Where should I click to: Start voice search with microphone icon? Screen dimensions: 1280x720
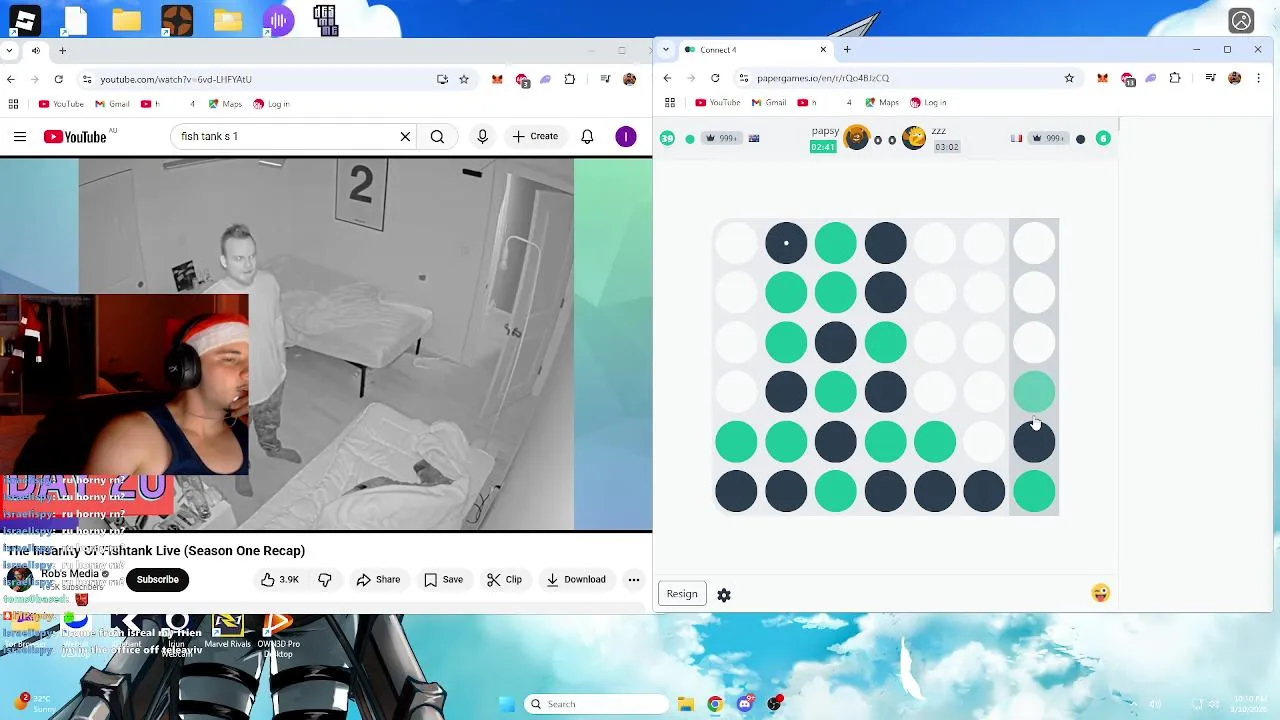click(x=482, y=136)
